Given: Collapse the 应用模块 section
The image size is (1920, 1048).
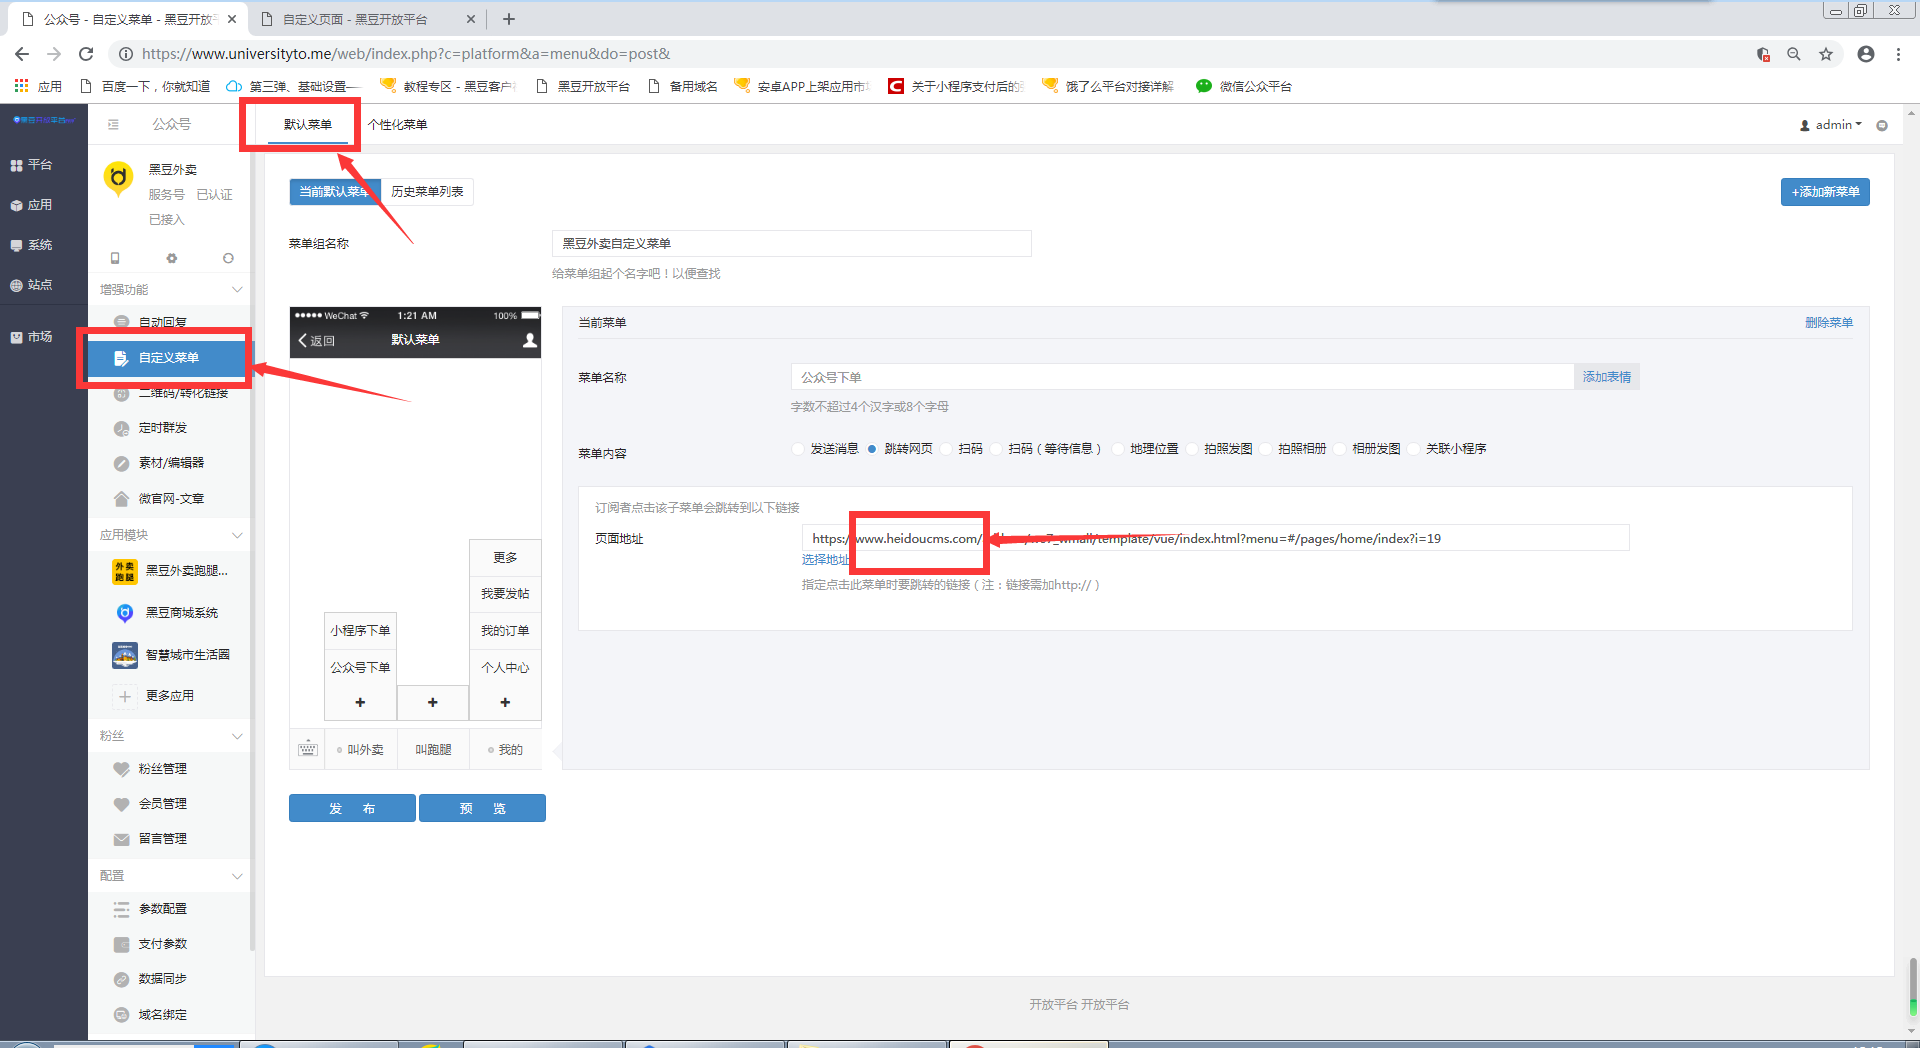Looking at the screenshot, I should pyautogui.click(x=237, y=535).
